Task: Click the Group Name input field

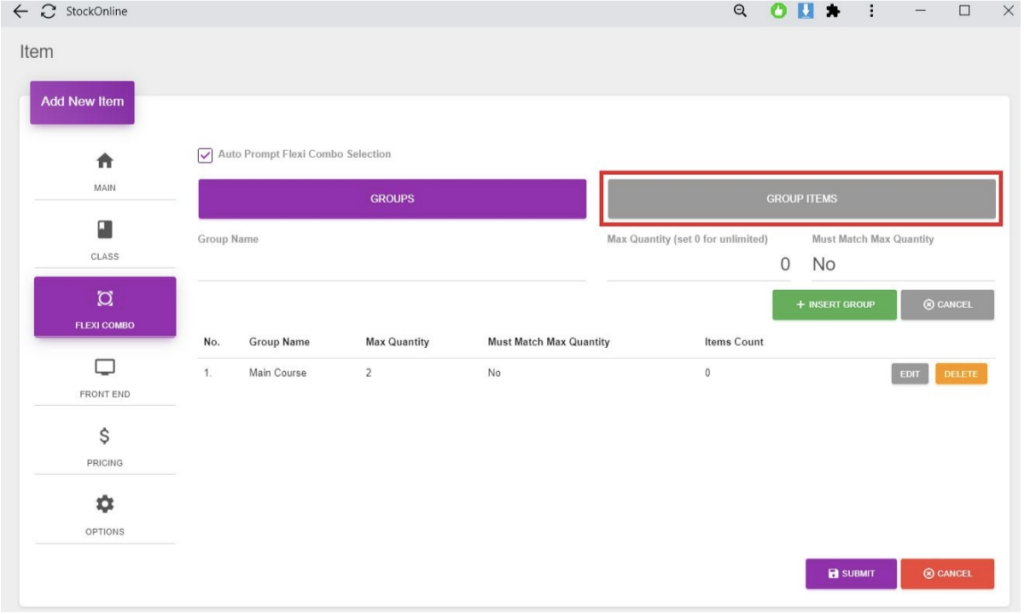Action: (x=392, y=266)
